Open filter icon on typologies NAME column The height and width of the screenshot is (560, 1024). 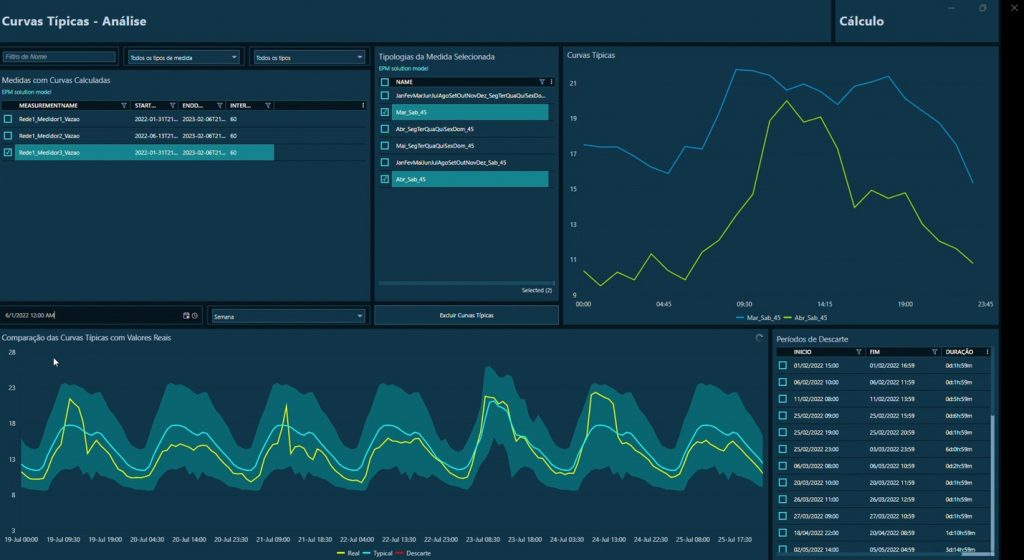[x=541, y=82]
